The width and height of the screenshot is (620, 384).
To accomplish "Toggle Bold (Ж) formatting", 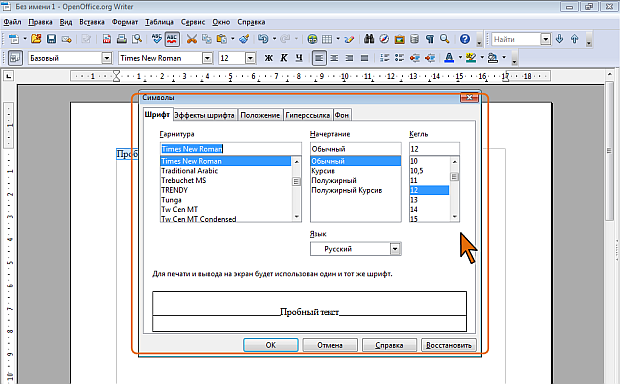I will click(268, 58).
